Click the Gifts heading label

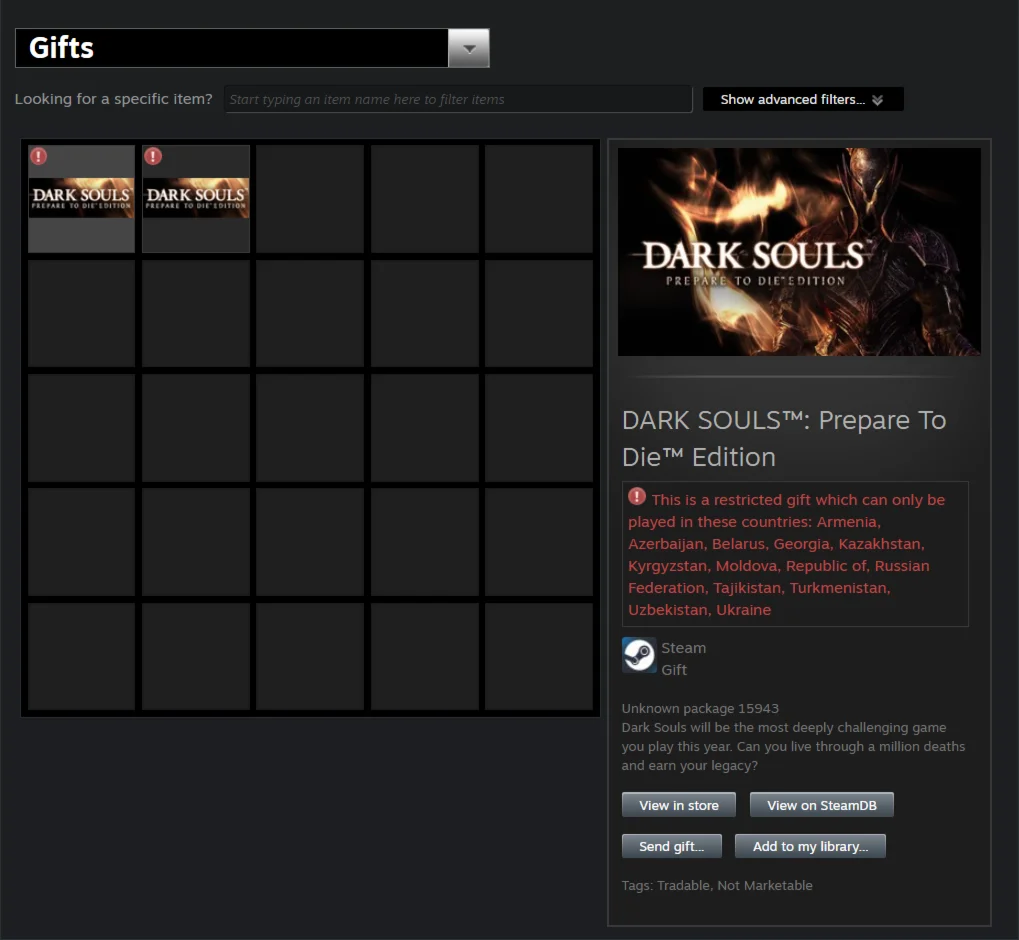pos(61,47)
